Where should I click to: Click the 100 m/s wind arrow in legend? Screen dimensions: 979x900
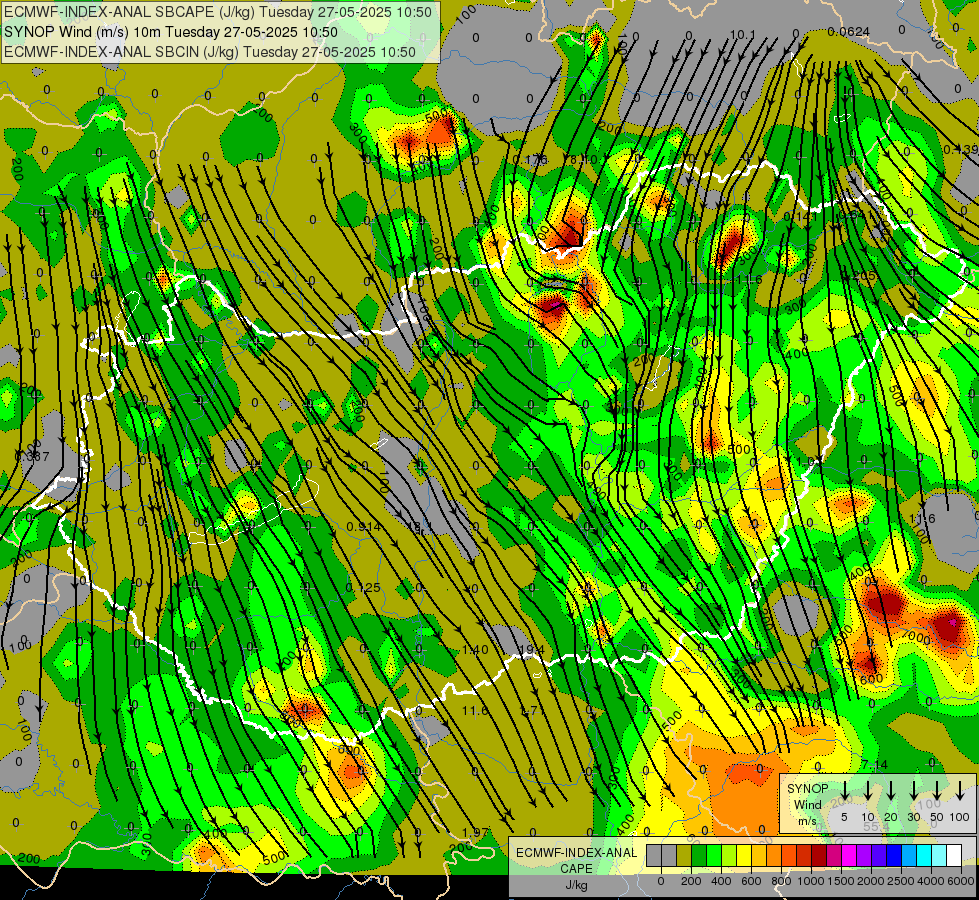(x=960, y=790)
